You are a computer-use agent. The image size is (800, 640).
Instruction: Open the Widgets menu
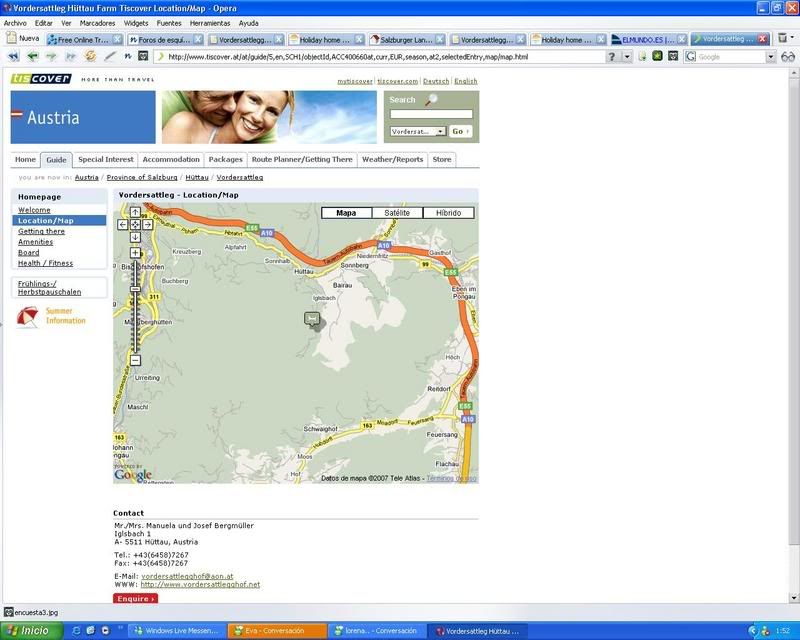point(136,23)
